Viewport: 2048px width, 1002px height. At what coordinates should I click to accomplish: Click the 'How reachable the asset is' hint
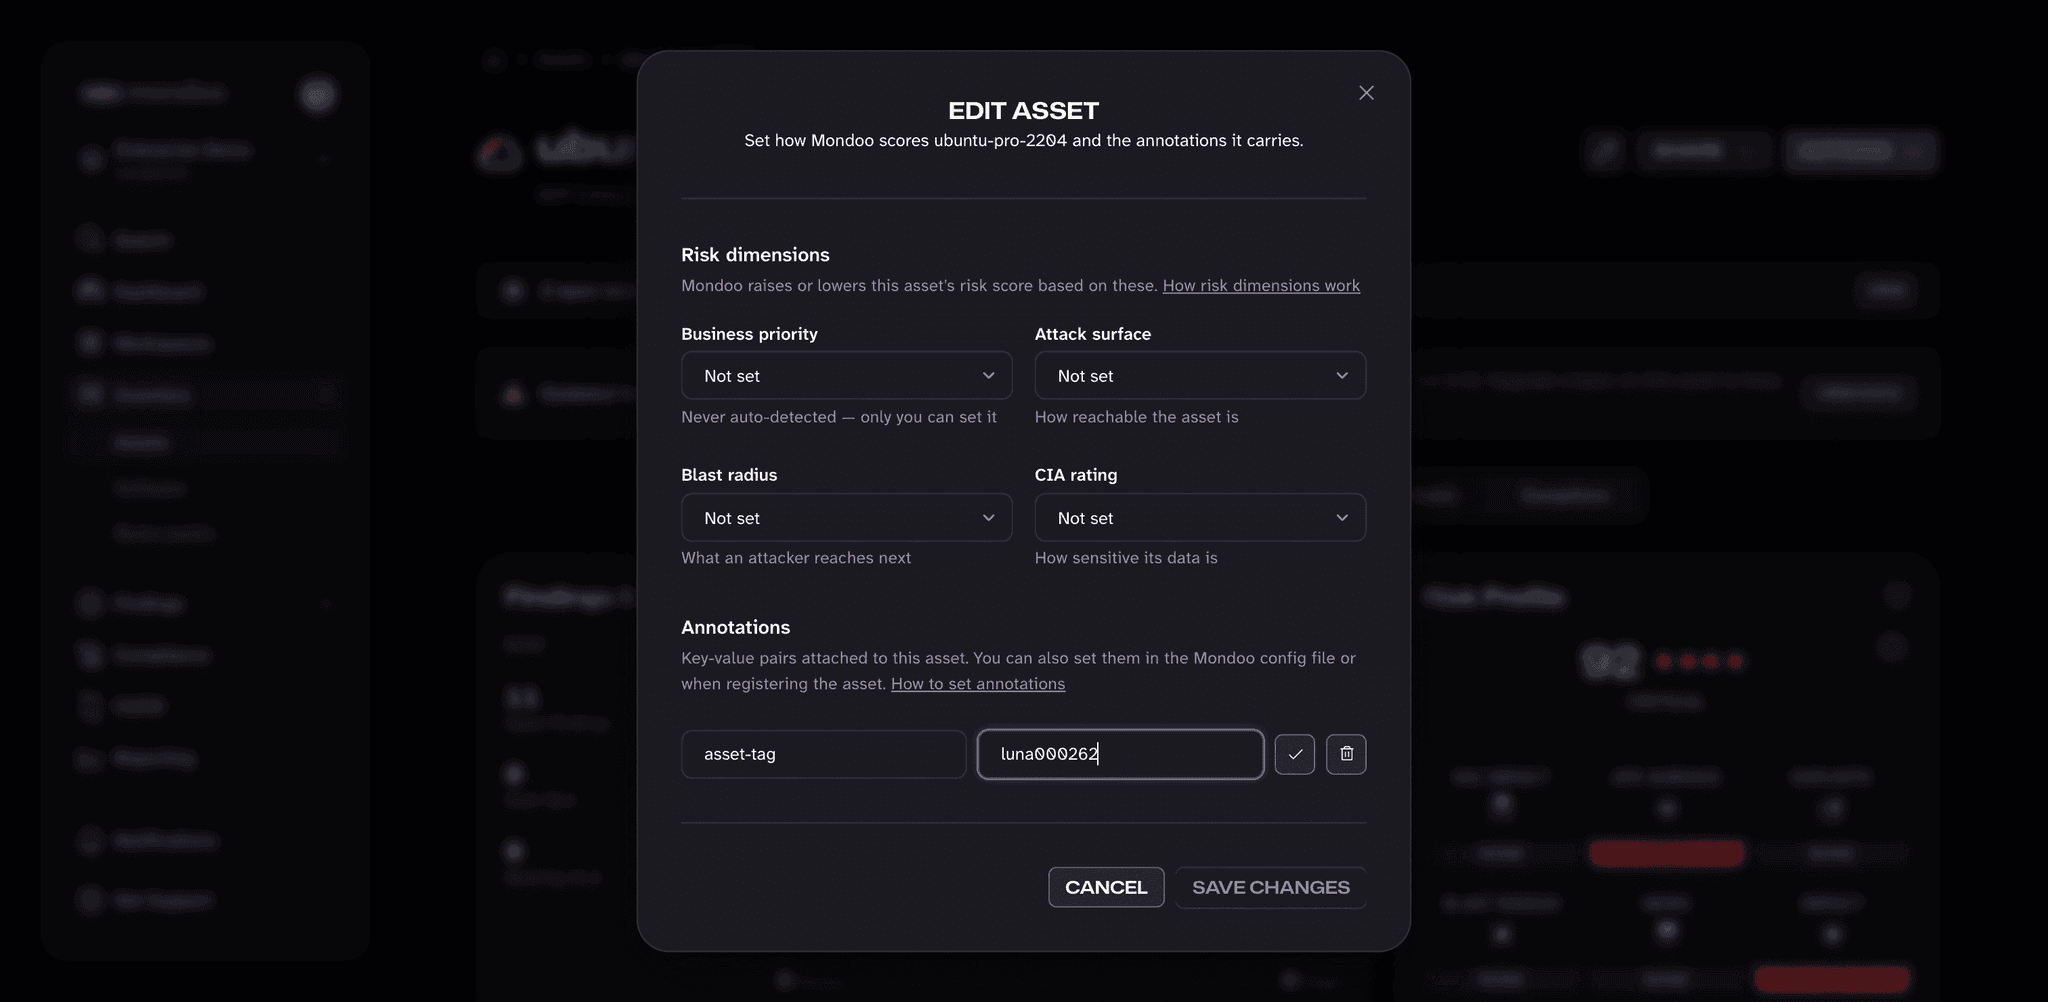[x=1136, y=417]
